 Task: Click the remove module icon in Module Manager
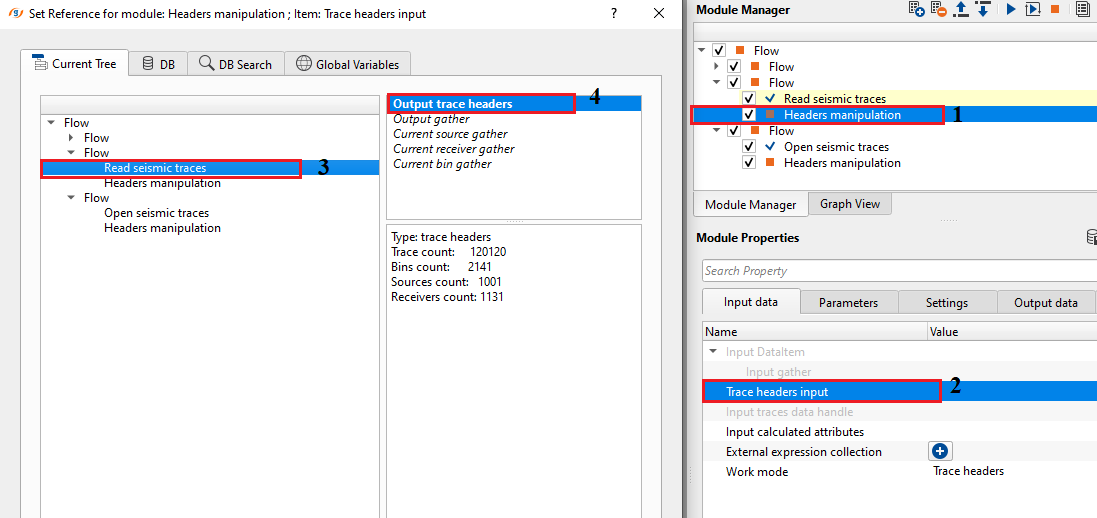tap(938, 9)
